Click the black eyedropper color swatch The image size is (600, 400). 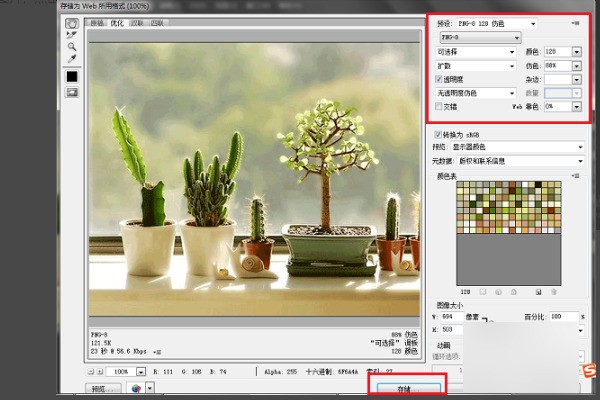coord(72,76)
